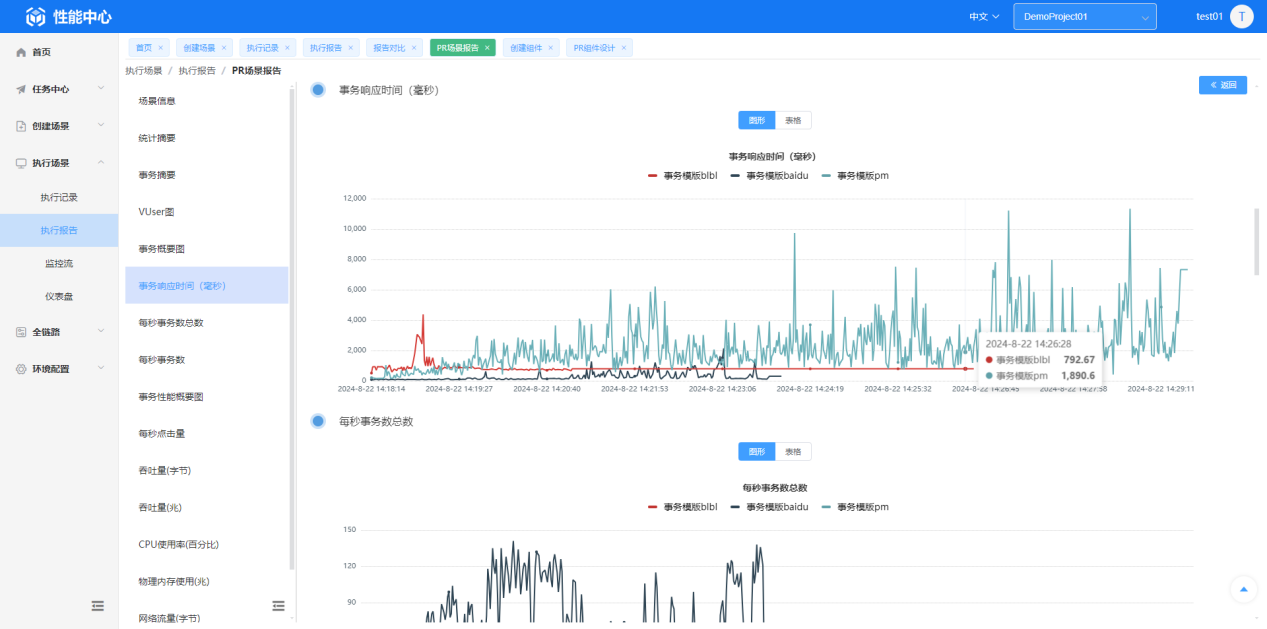Click the back-to-top arrow button

tap(1244, 589)
